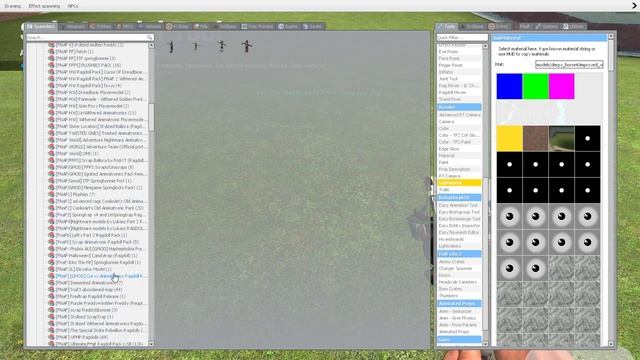Viewport: 640px width, 360px height.
Task: Click icon beside FNAF PPPS PLUSHIES PACK
Action: click(51, 65)
